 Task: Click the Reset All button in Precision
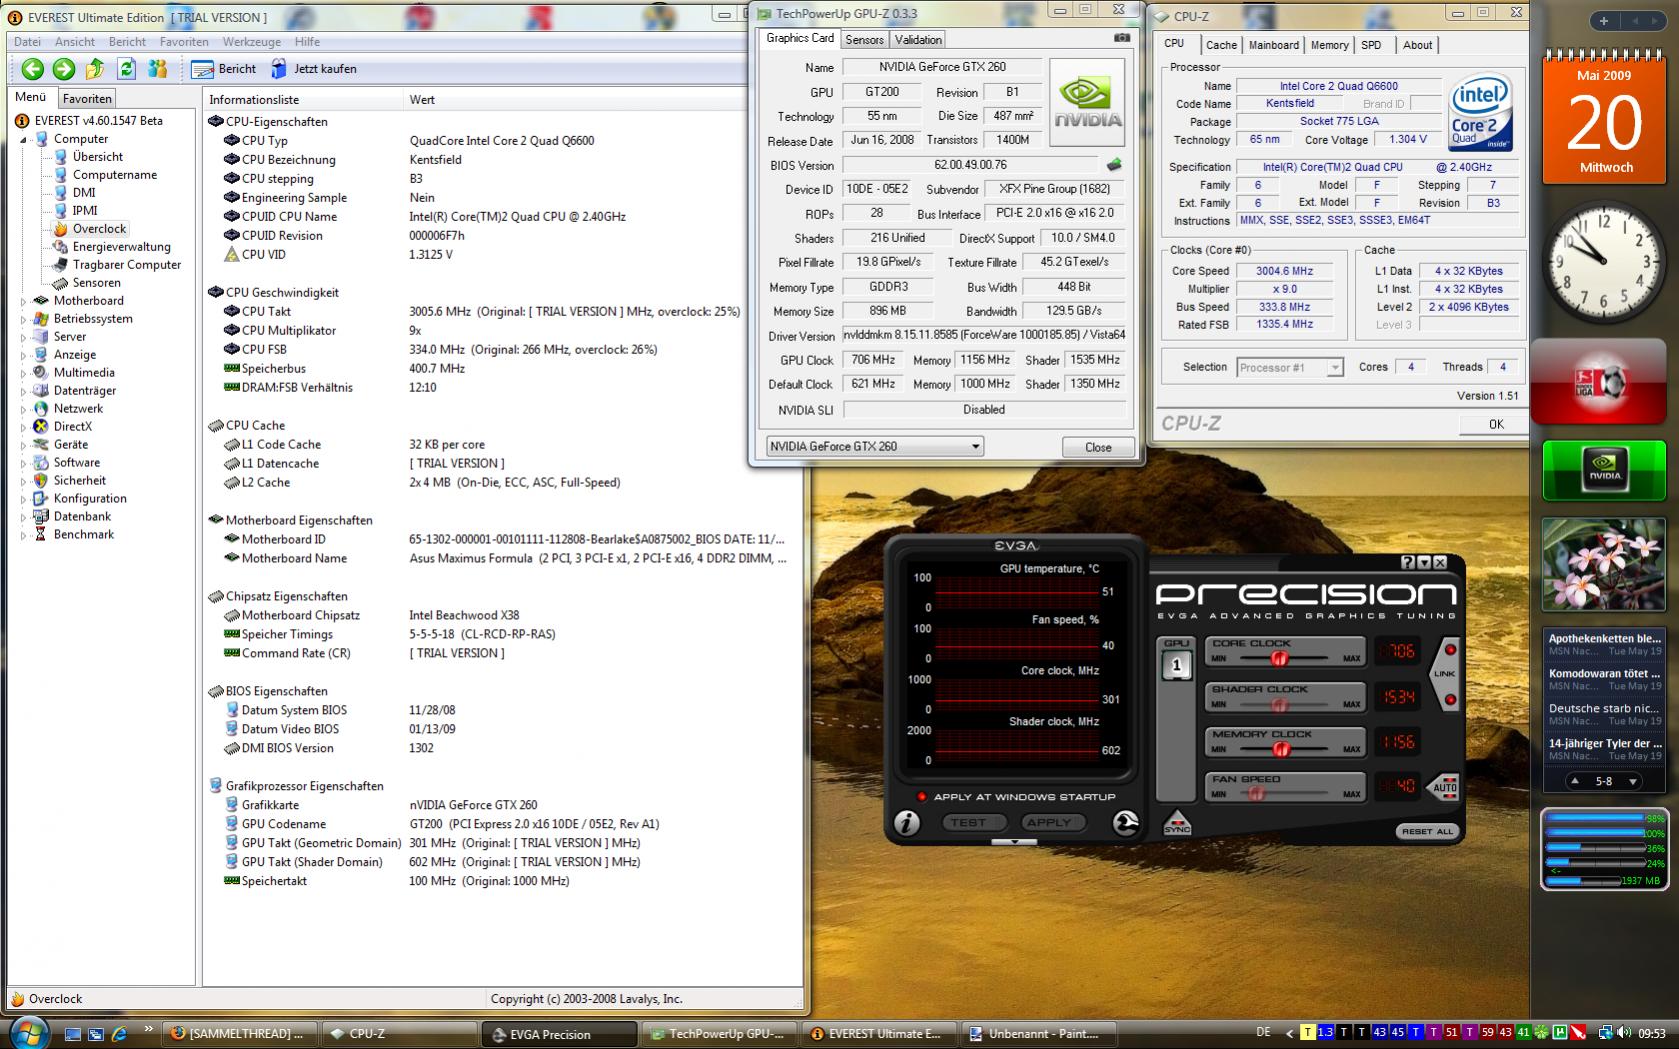point(1427,831)
